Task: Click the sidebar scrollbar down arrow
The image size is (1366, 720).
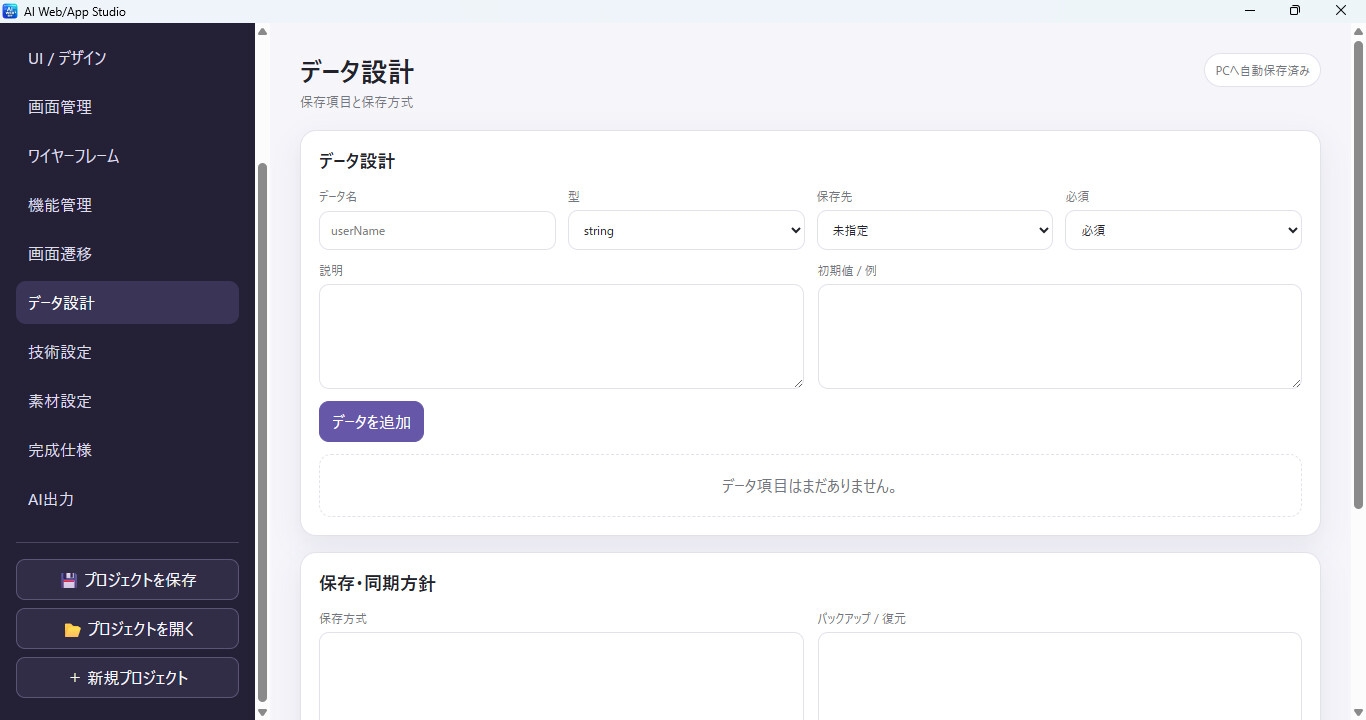Action: 263,712
